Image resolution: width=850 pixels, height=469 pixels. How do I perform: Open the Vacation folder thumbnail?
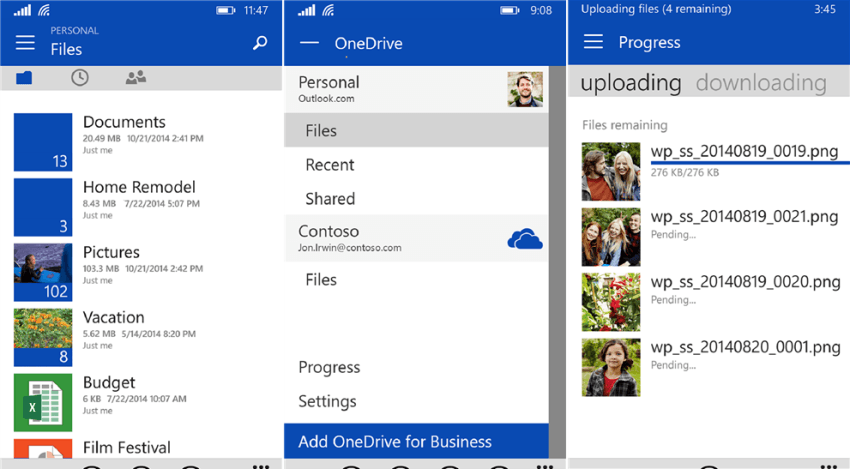pos(43,337)
